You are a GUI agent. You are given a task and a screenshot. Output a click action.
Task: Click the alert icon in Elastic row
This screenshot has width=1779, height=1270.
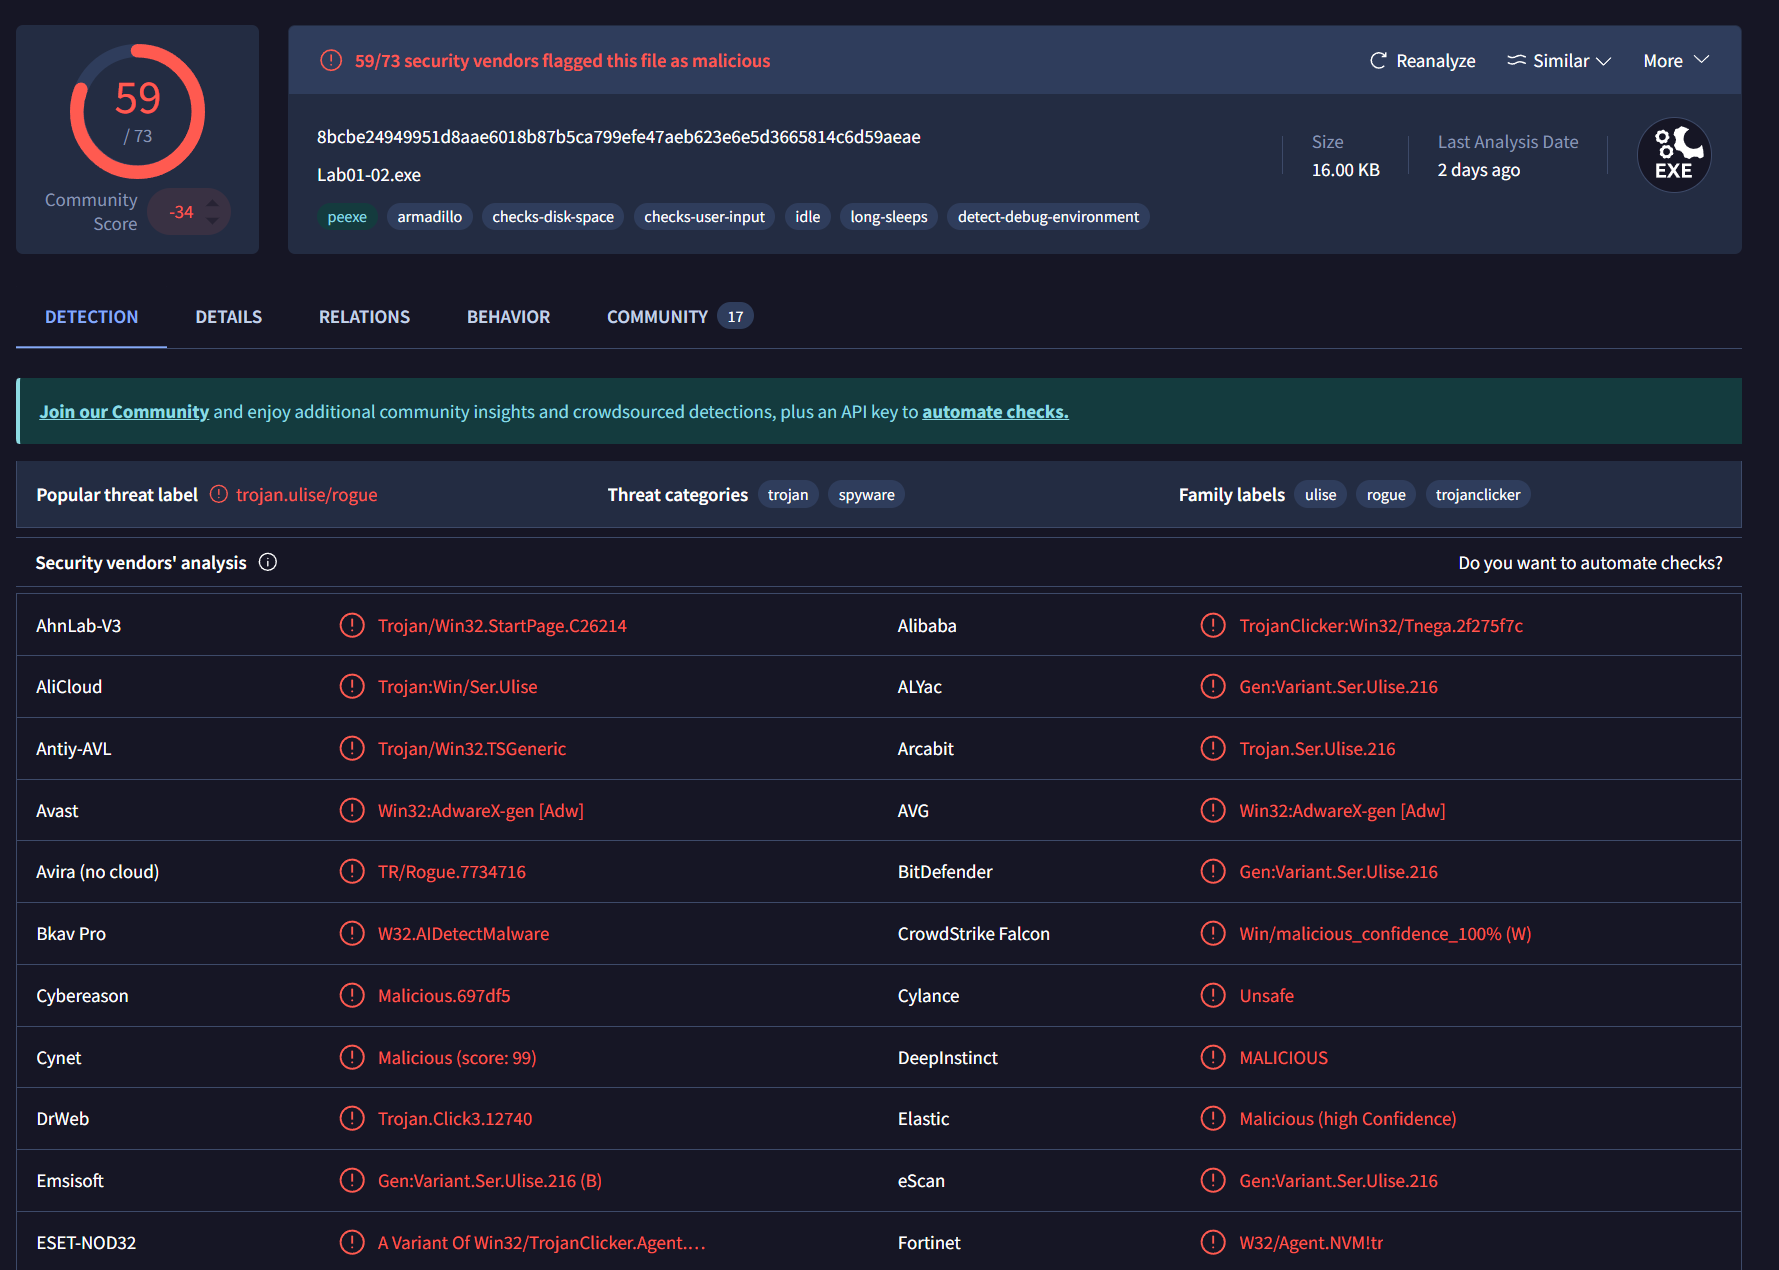pyautogui.click(x=1213, y=1118)
